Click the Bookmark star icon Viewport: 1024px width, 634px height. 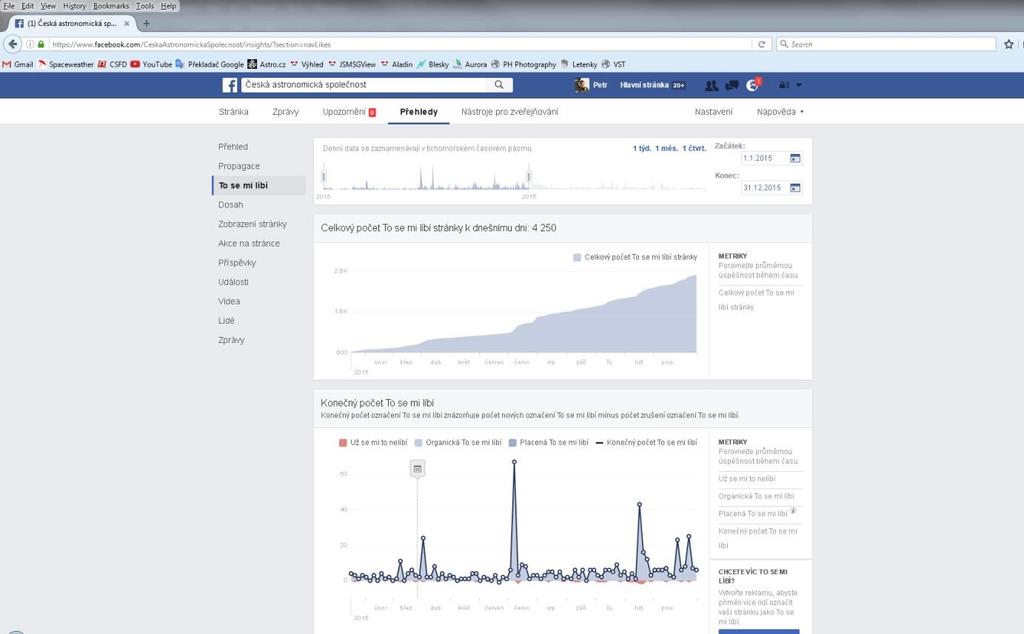[x=1009, y=44]
